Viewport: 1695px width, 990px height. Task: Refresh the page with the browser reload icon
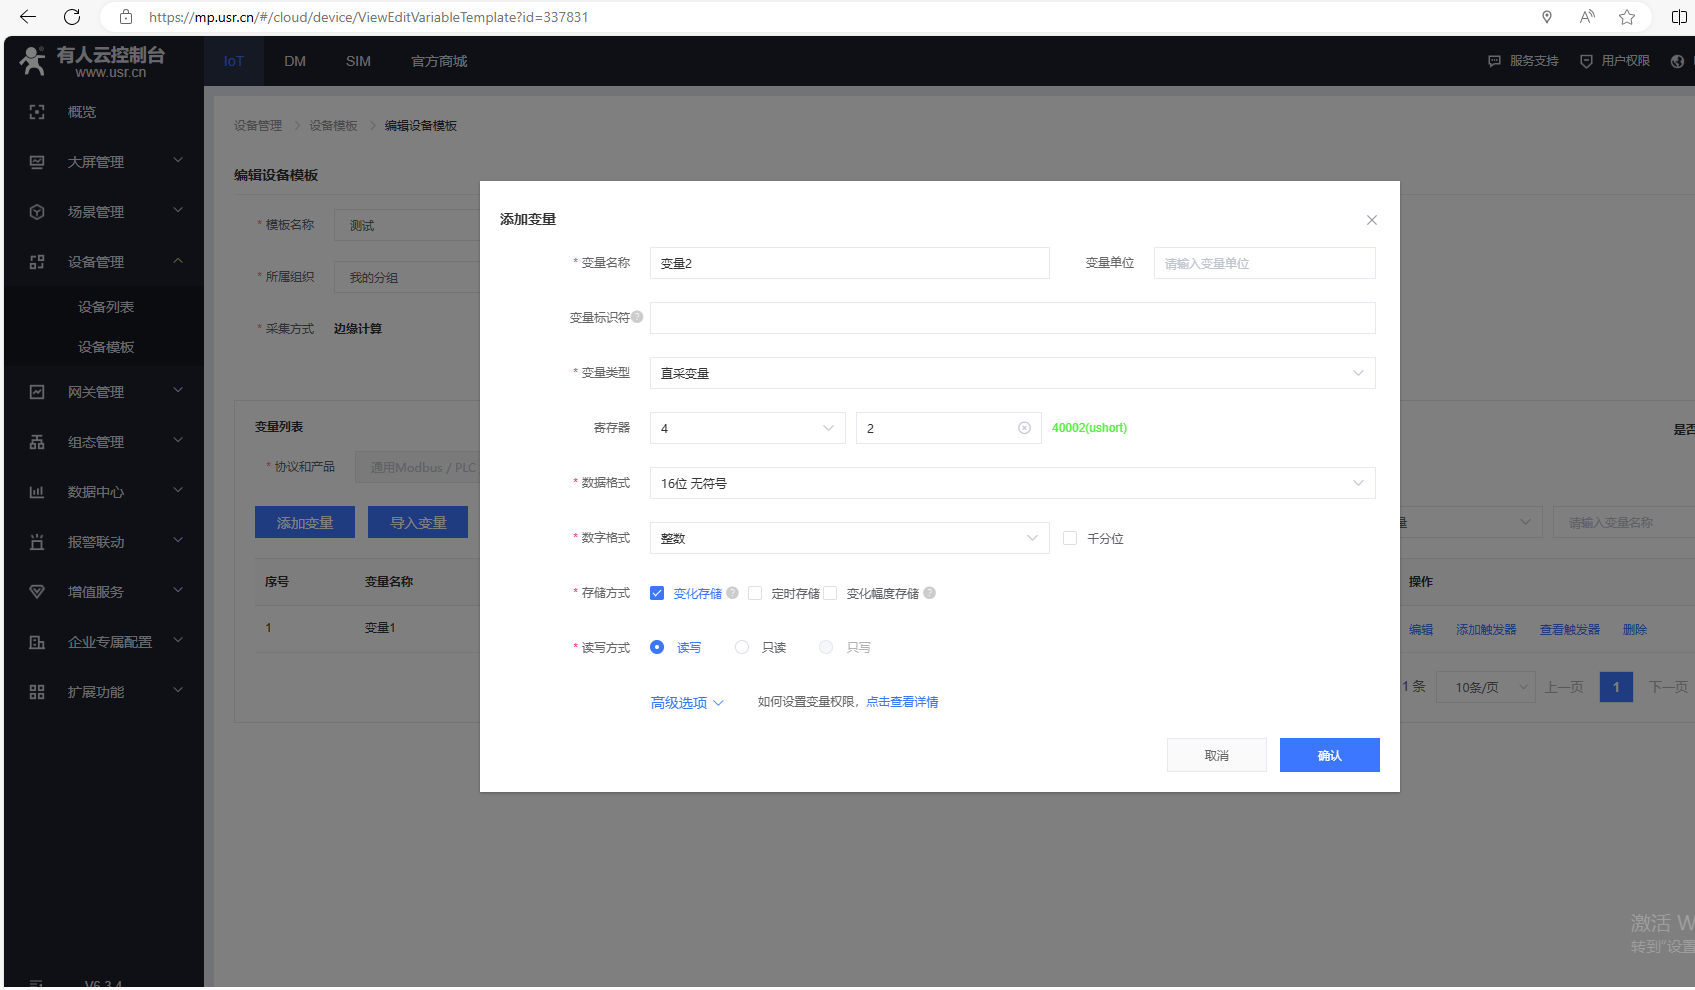tap(72, 17)
